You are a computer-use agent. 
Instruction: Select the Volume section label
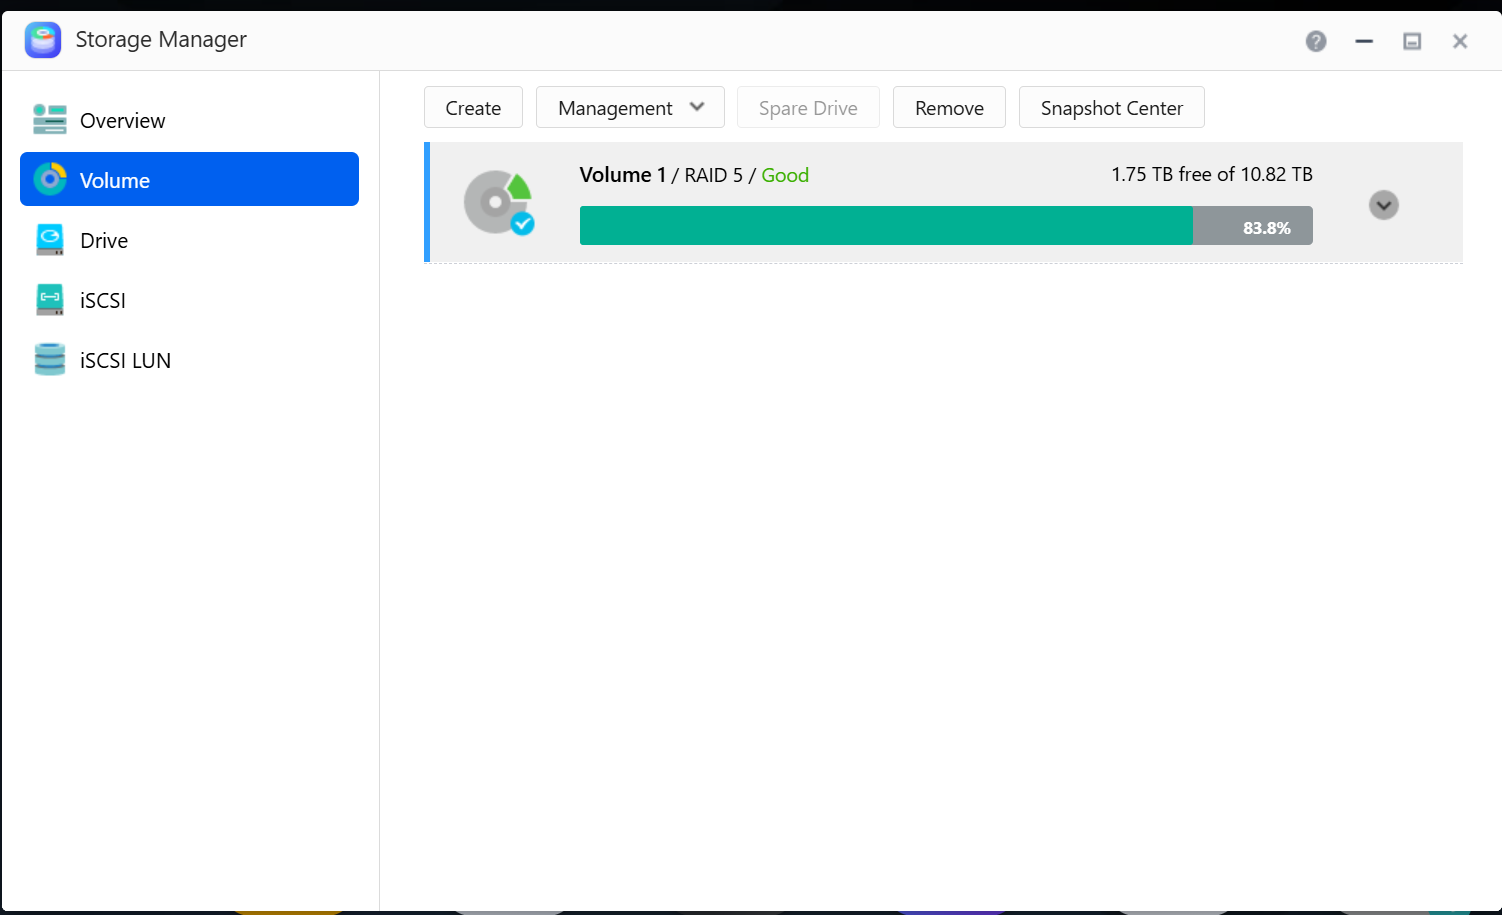[x=115, y=181]
